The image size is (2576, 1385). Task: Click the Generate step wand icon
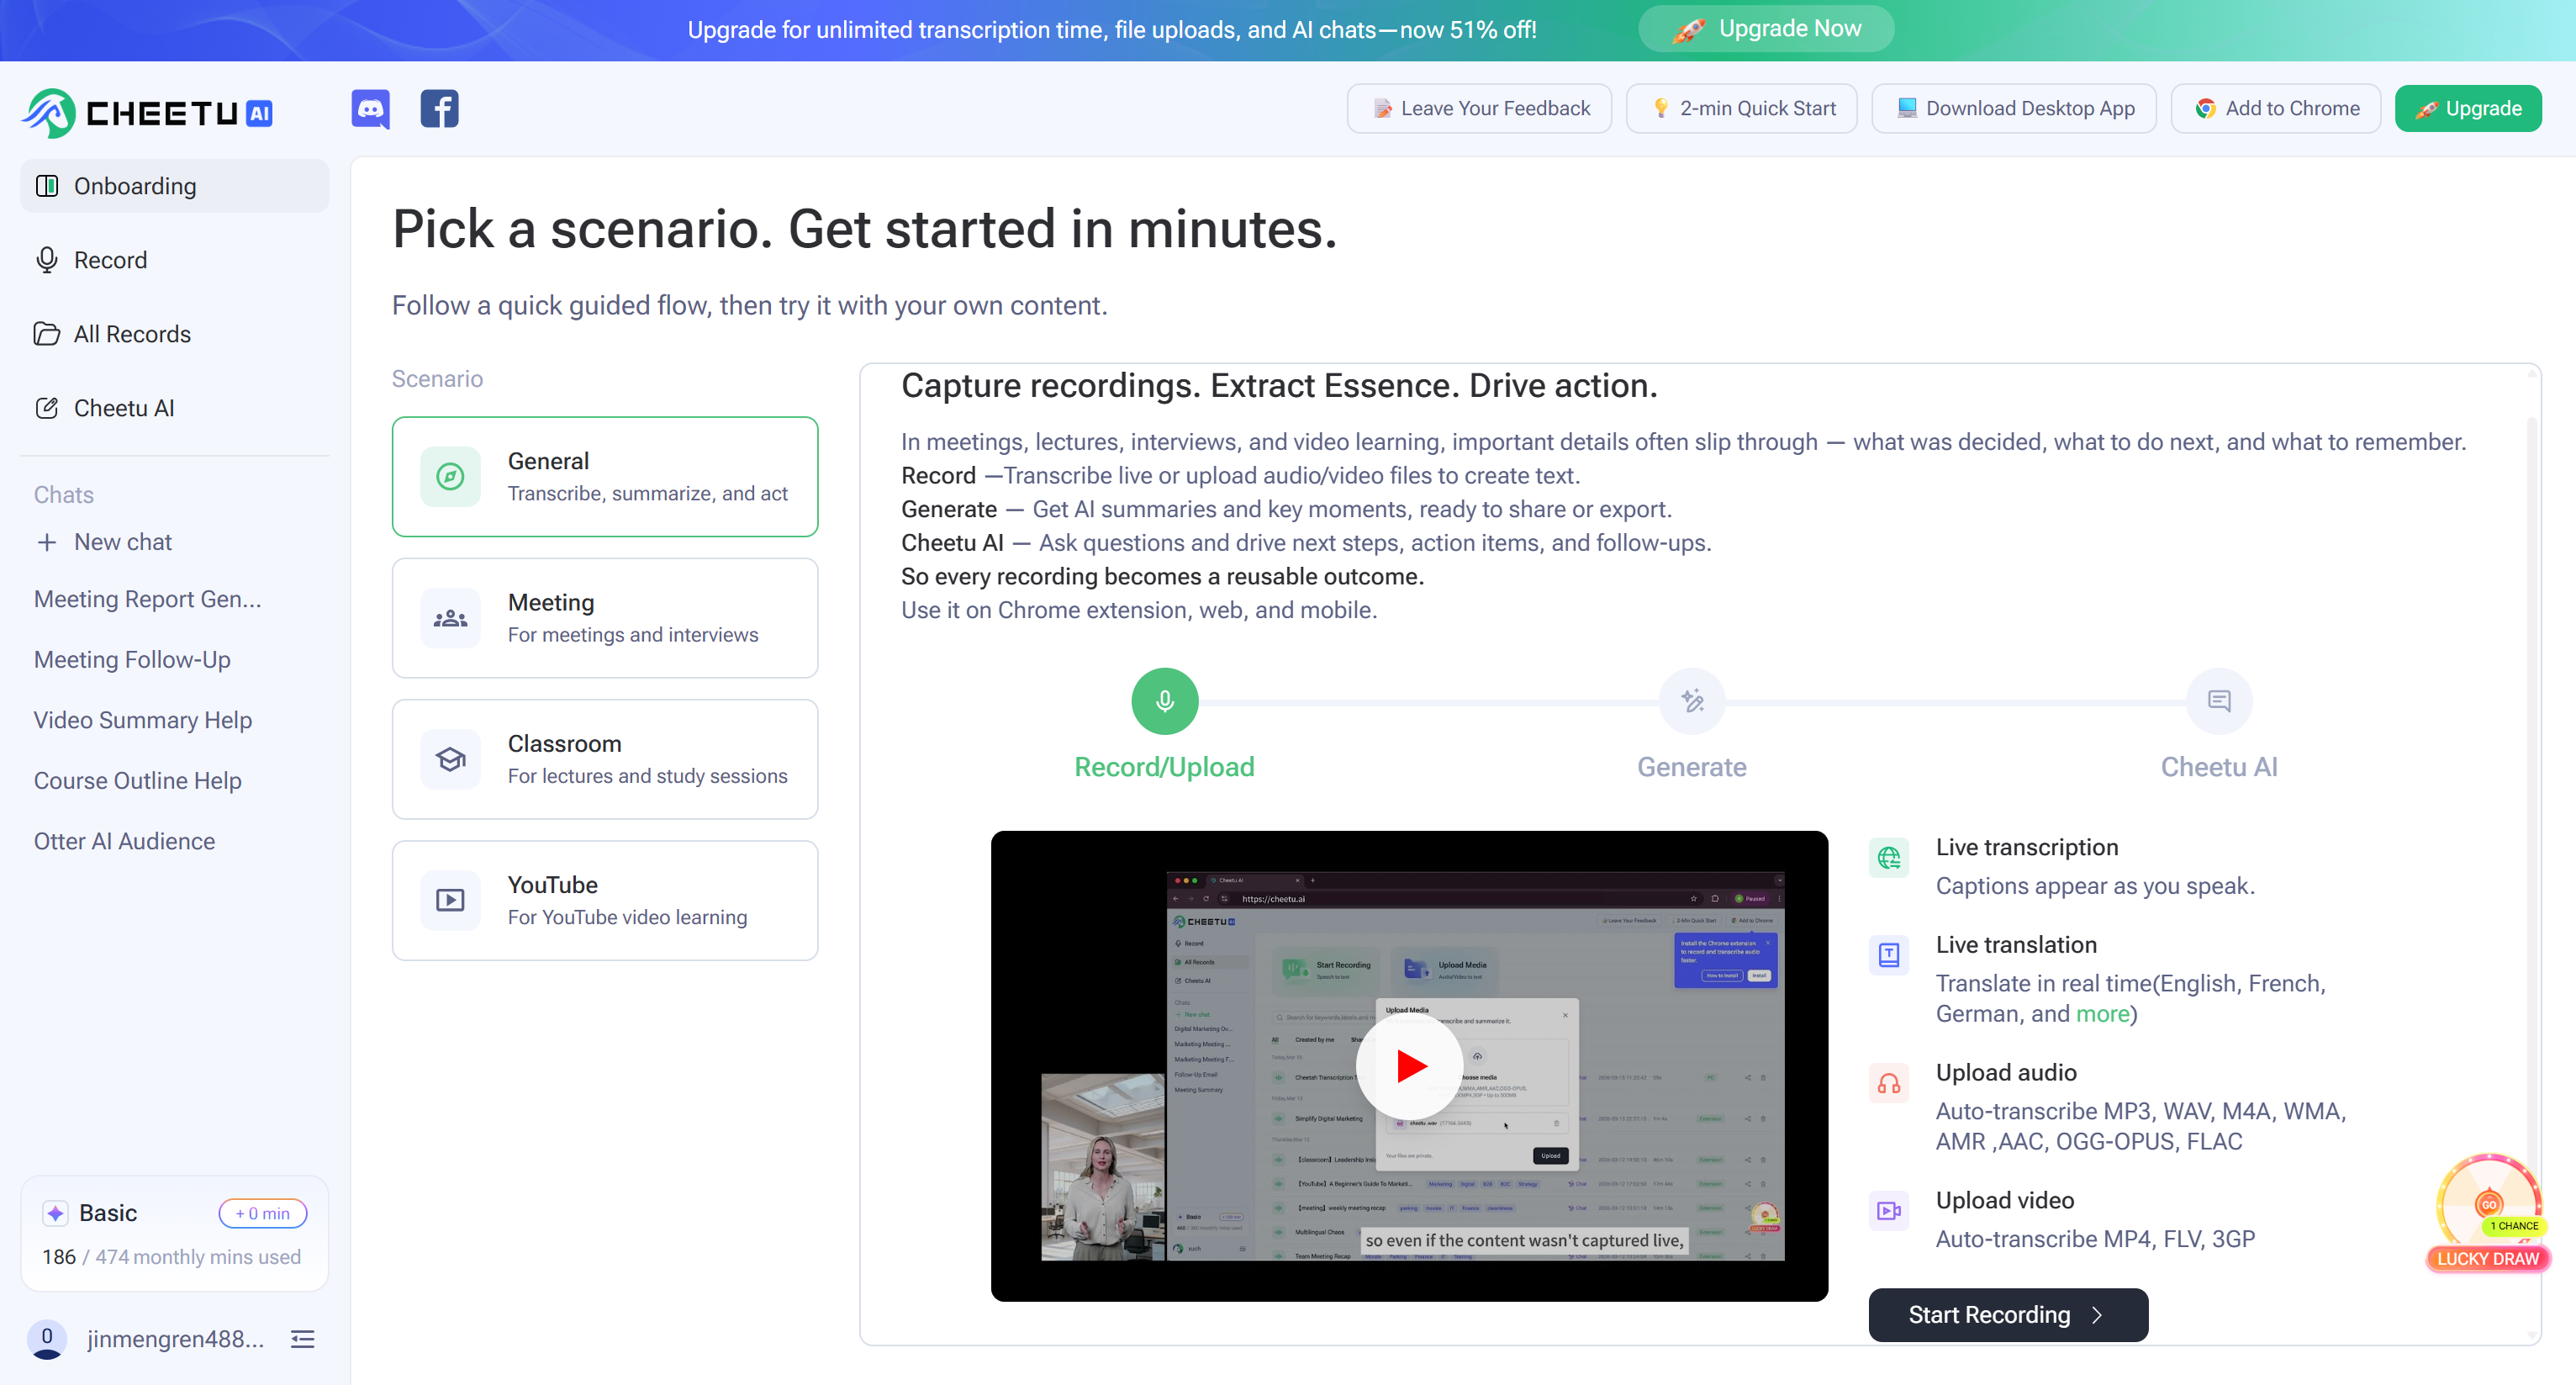coord(1692,701)
